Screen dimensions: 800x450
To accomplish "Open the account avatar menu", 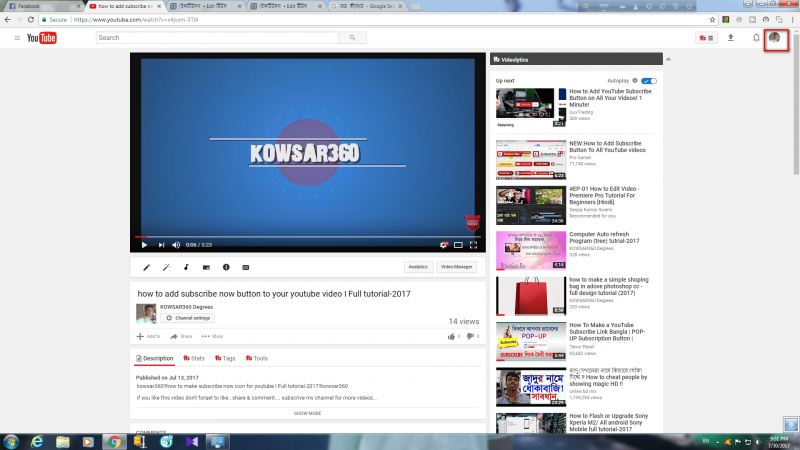I will click(x=774, y=38).
